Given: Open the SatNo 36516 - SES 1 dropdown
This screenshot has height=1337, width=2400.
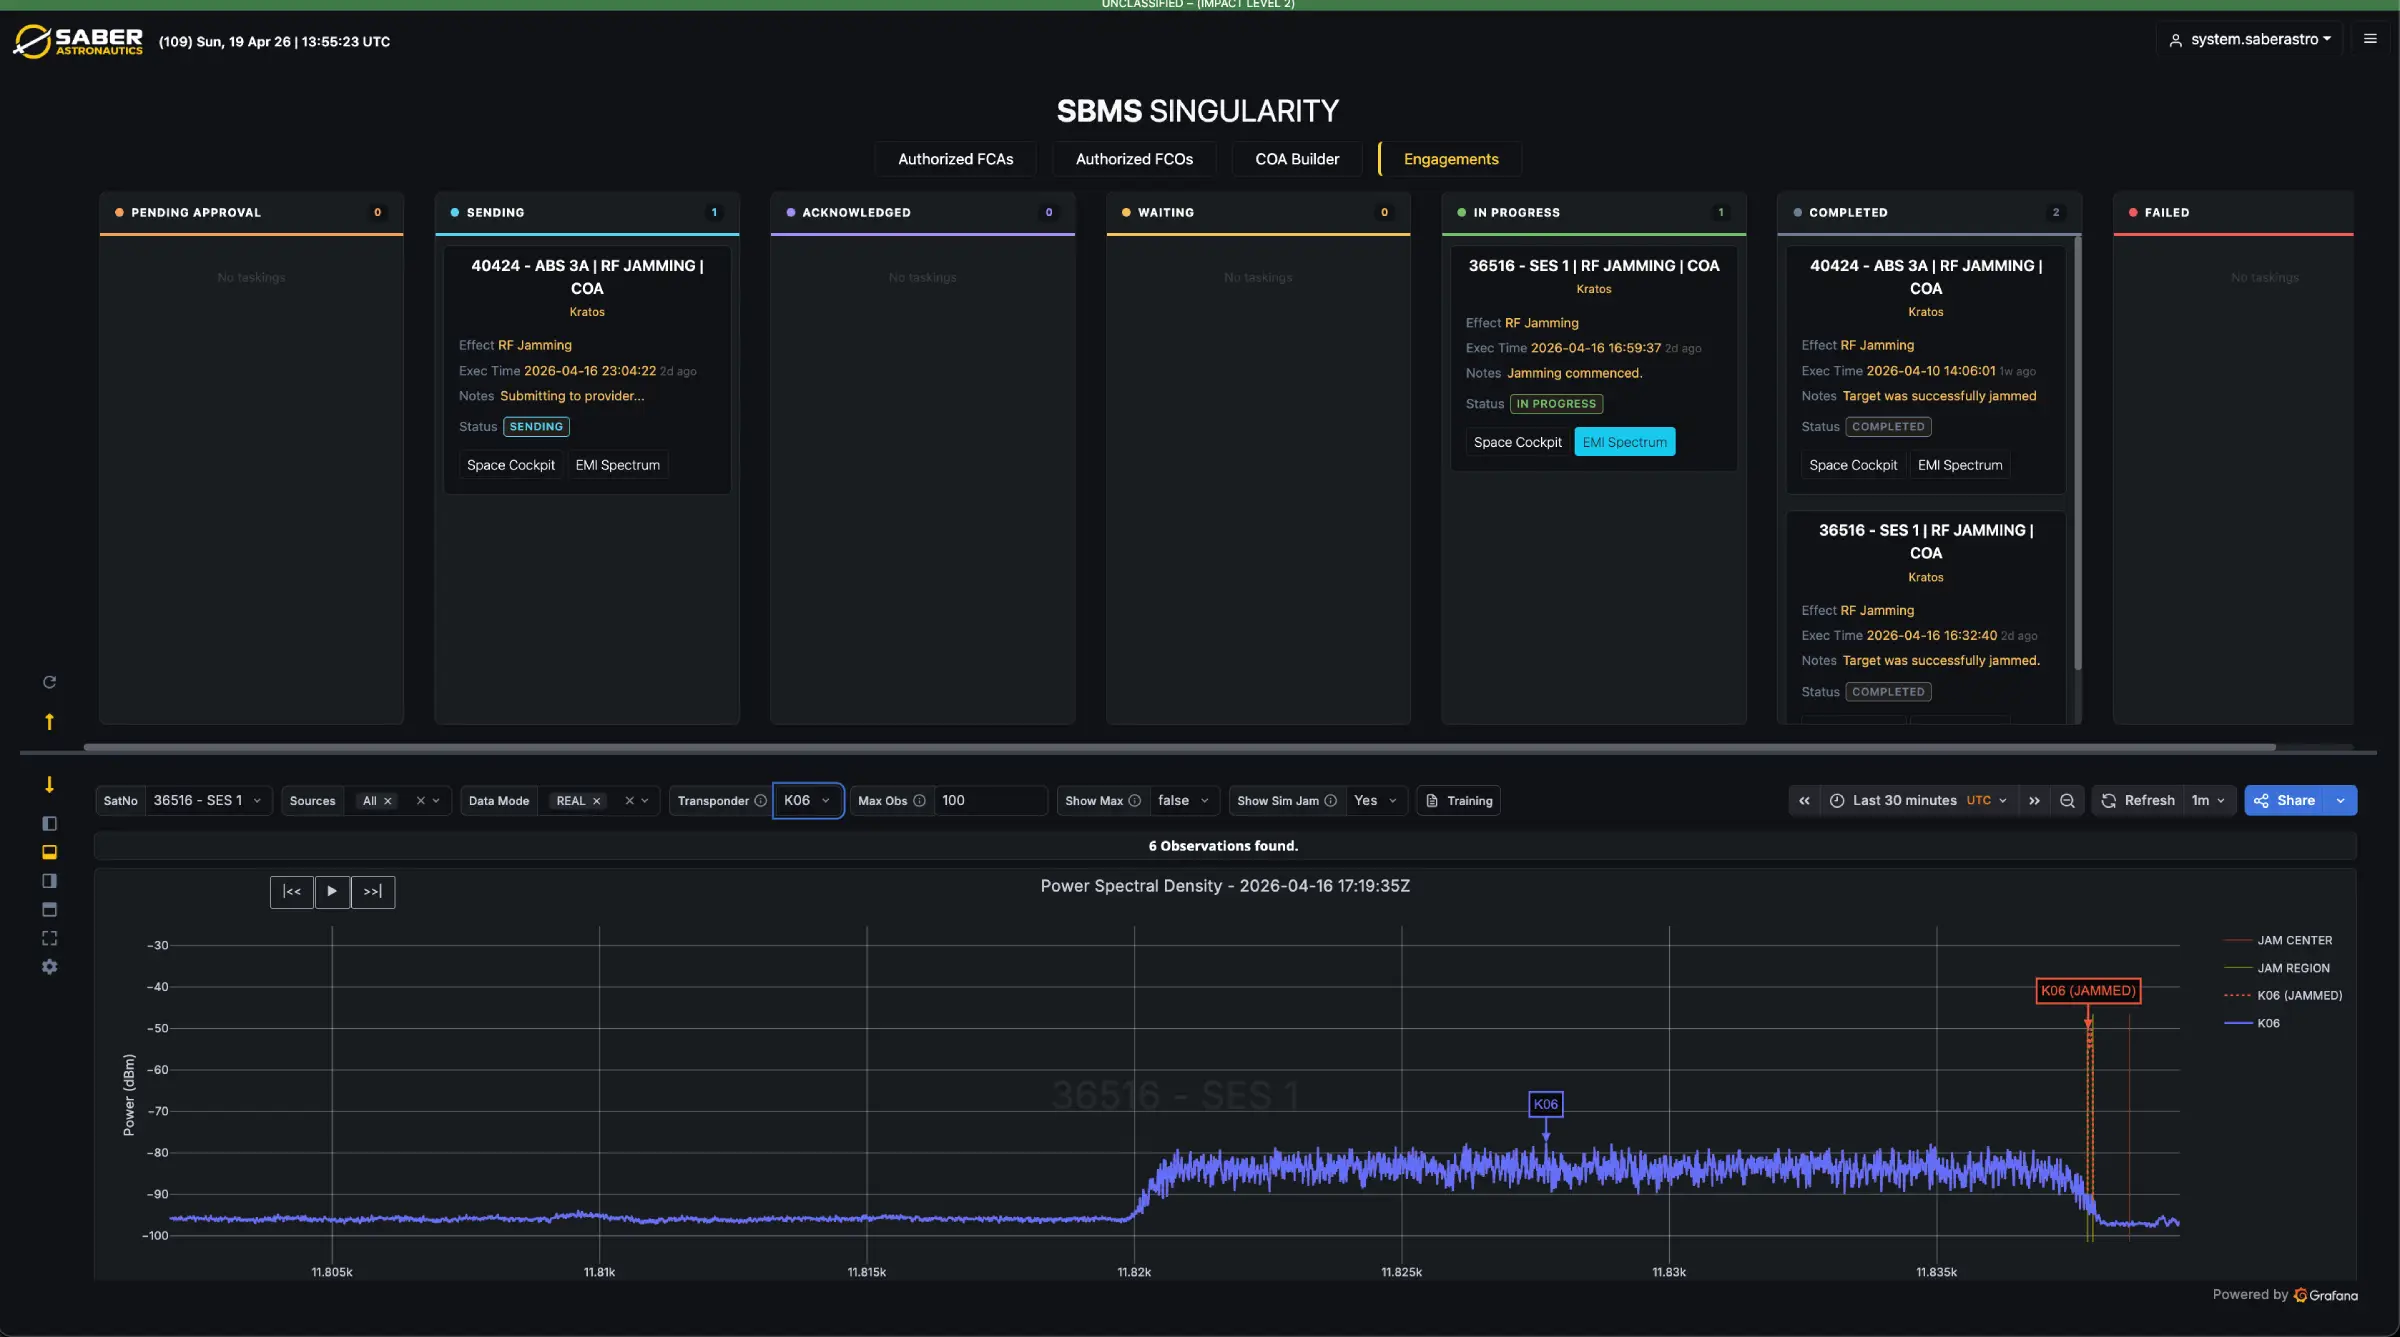Looking at the screenshot, I should (x=207, y=800).
